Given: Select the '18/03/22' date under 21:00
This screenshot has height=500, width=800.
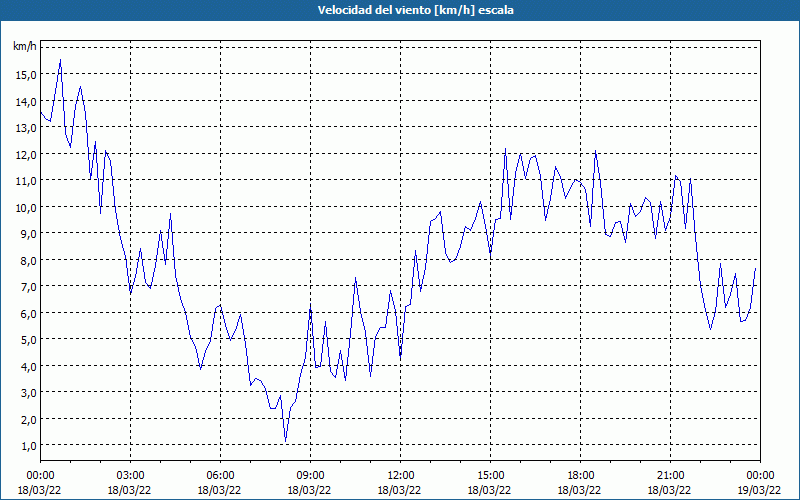Looking at the screenshot, I should click(x=669, y=490).
